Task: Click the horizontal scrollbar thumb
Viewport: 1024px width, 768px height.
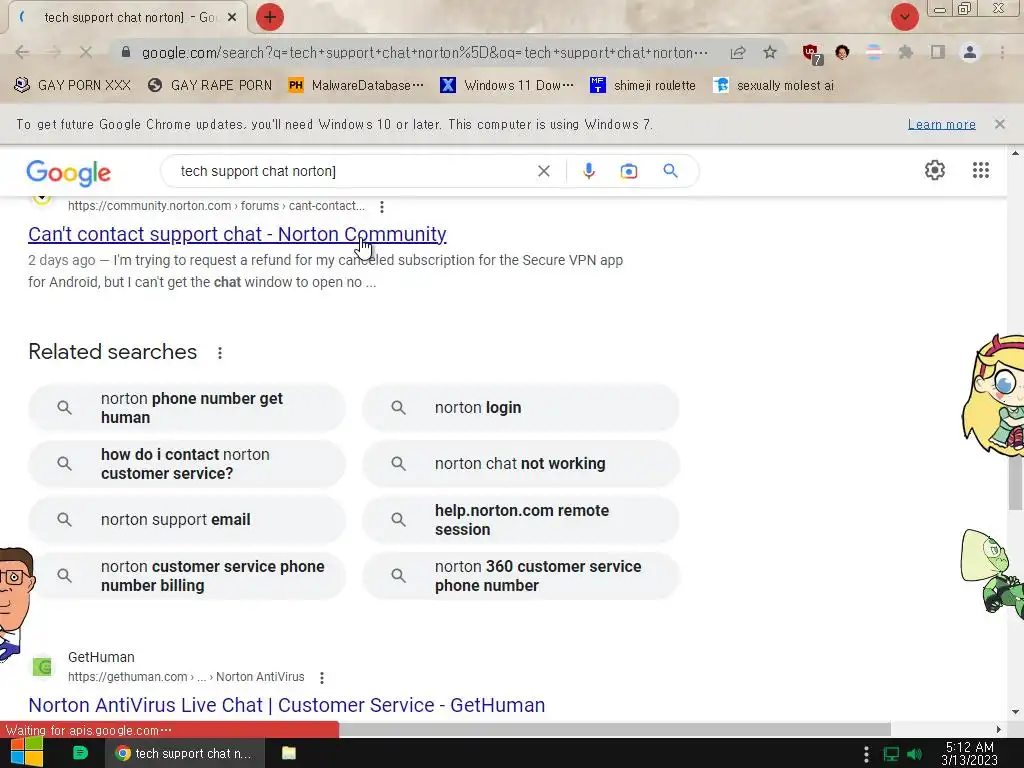Action: click(x=614, y=729)
